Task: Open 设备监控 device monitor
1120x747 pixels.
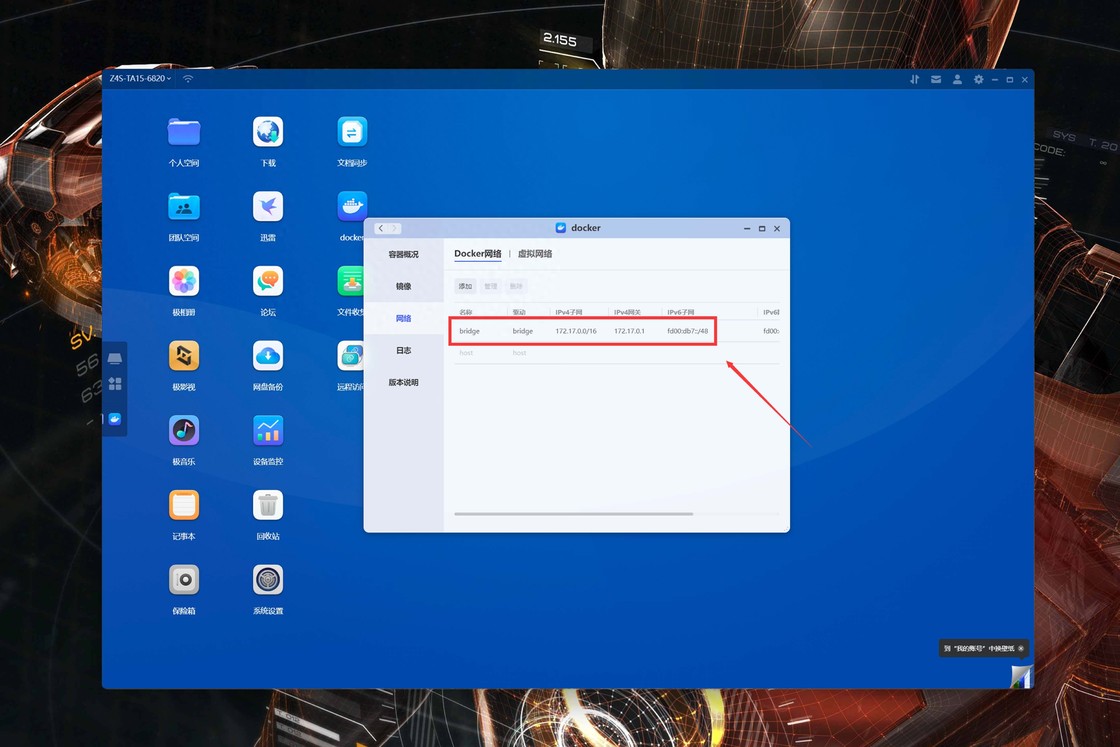Action: tap(268, 430)
